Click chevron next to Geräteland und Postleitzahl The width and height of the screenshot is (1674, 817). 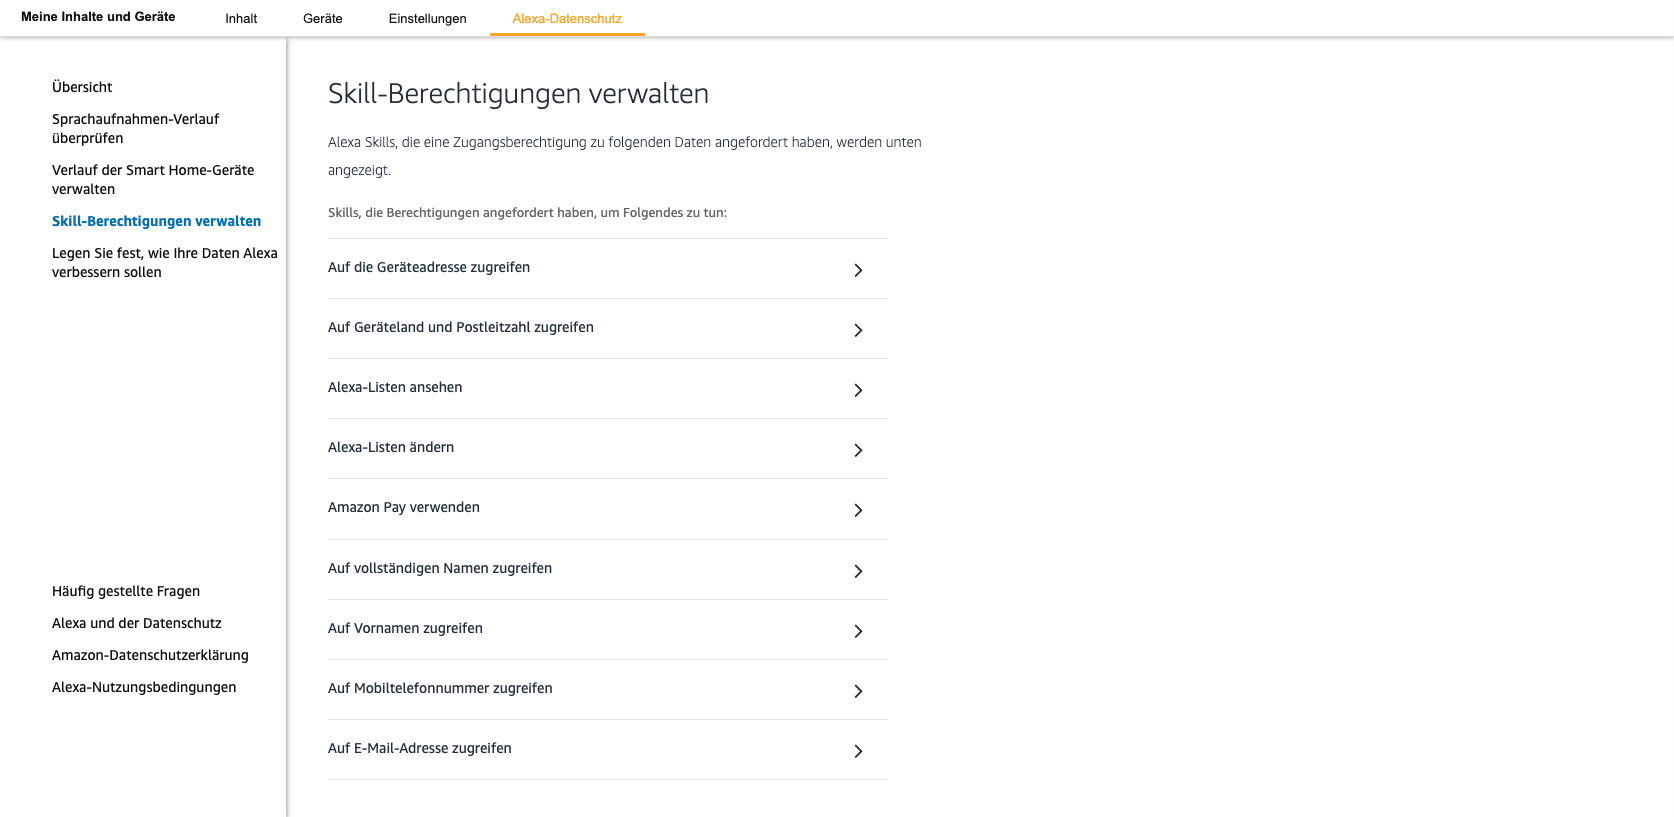[858, 330]
